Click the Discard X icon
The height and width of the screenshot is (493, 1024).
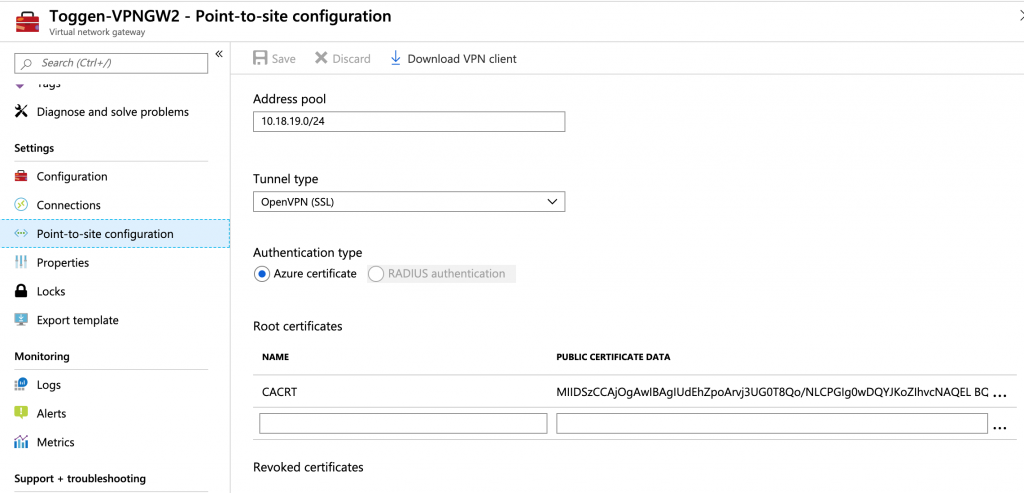[x=321, y=59]
